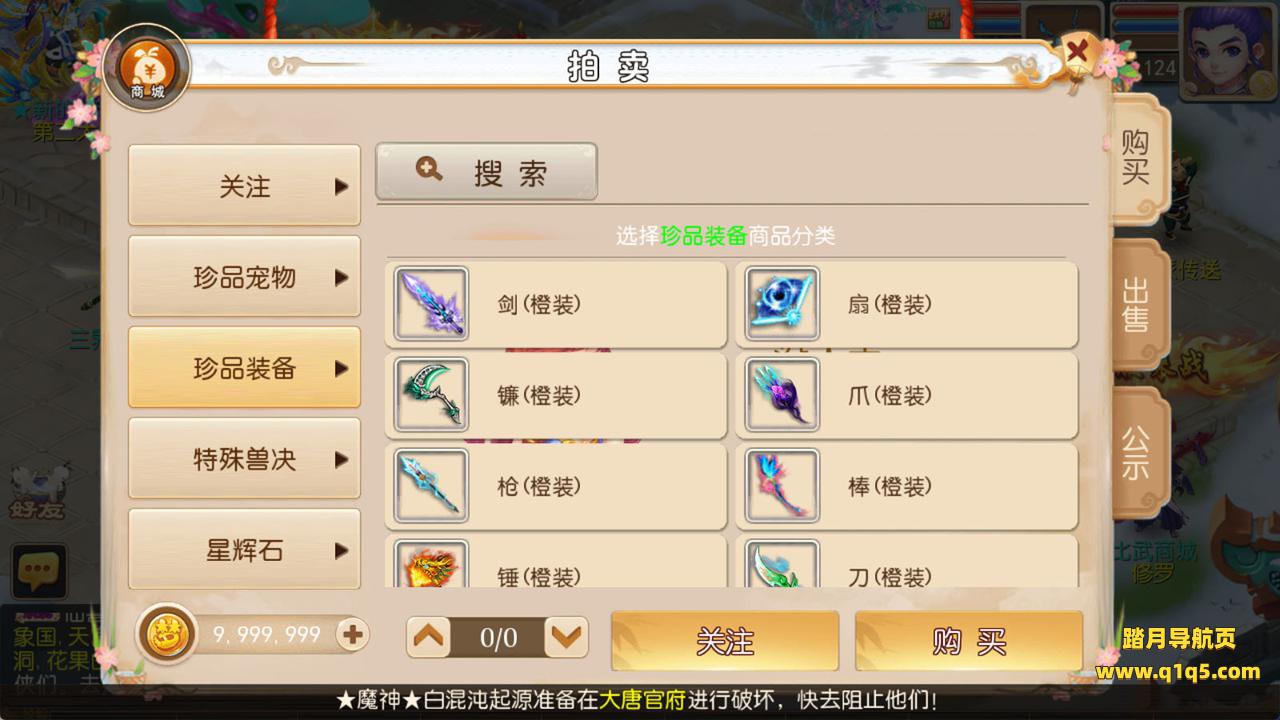
Task: Select the 剑(橙装) sword icon
Action: (x=431, y=304)
